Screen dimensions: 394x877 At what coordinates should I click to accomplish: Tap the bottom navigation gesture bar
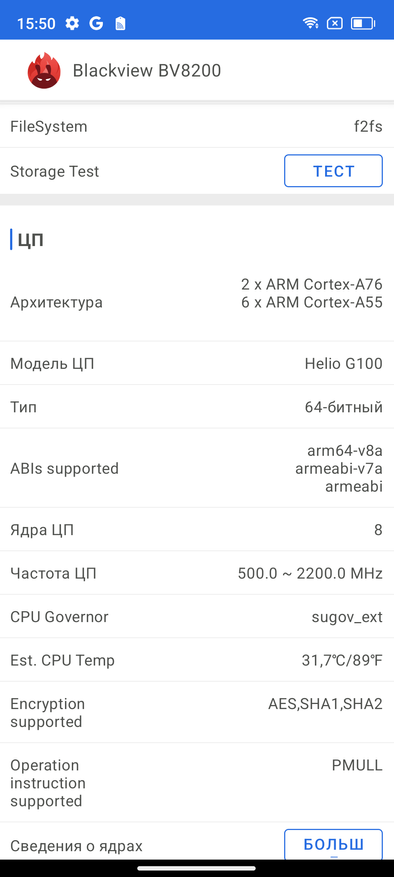(197, 868)
